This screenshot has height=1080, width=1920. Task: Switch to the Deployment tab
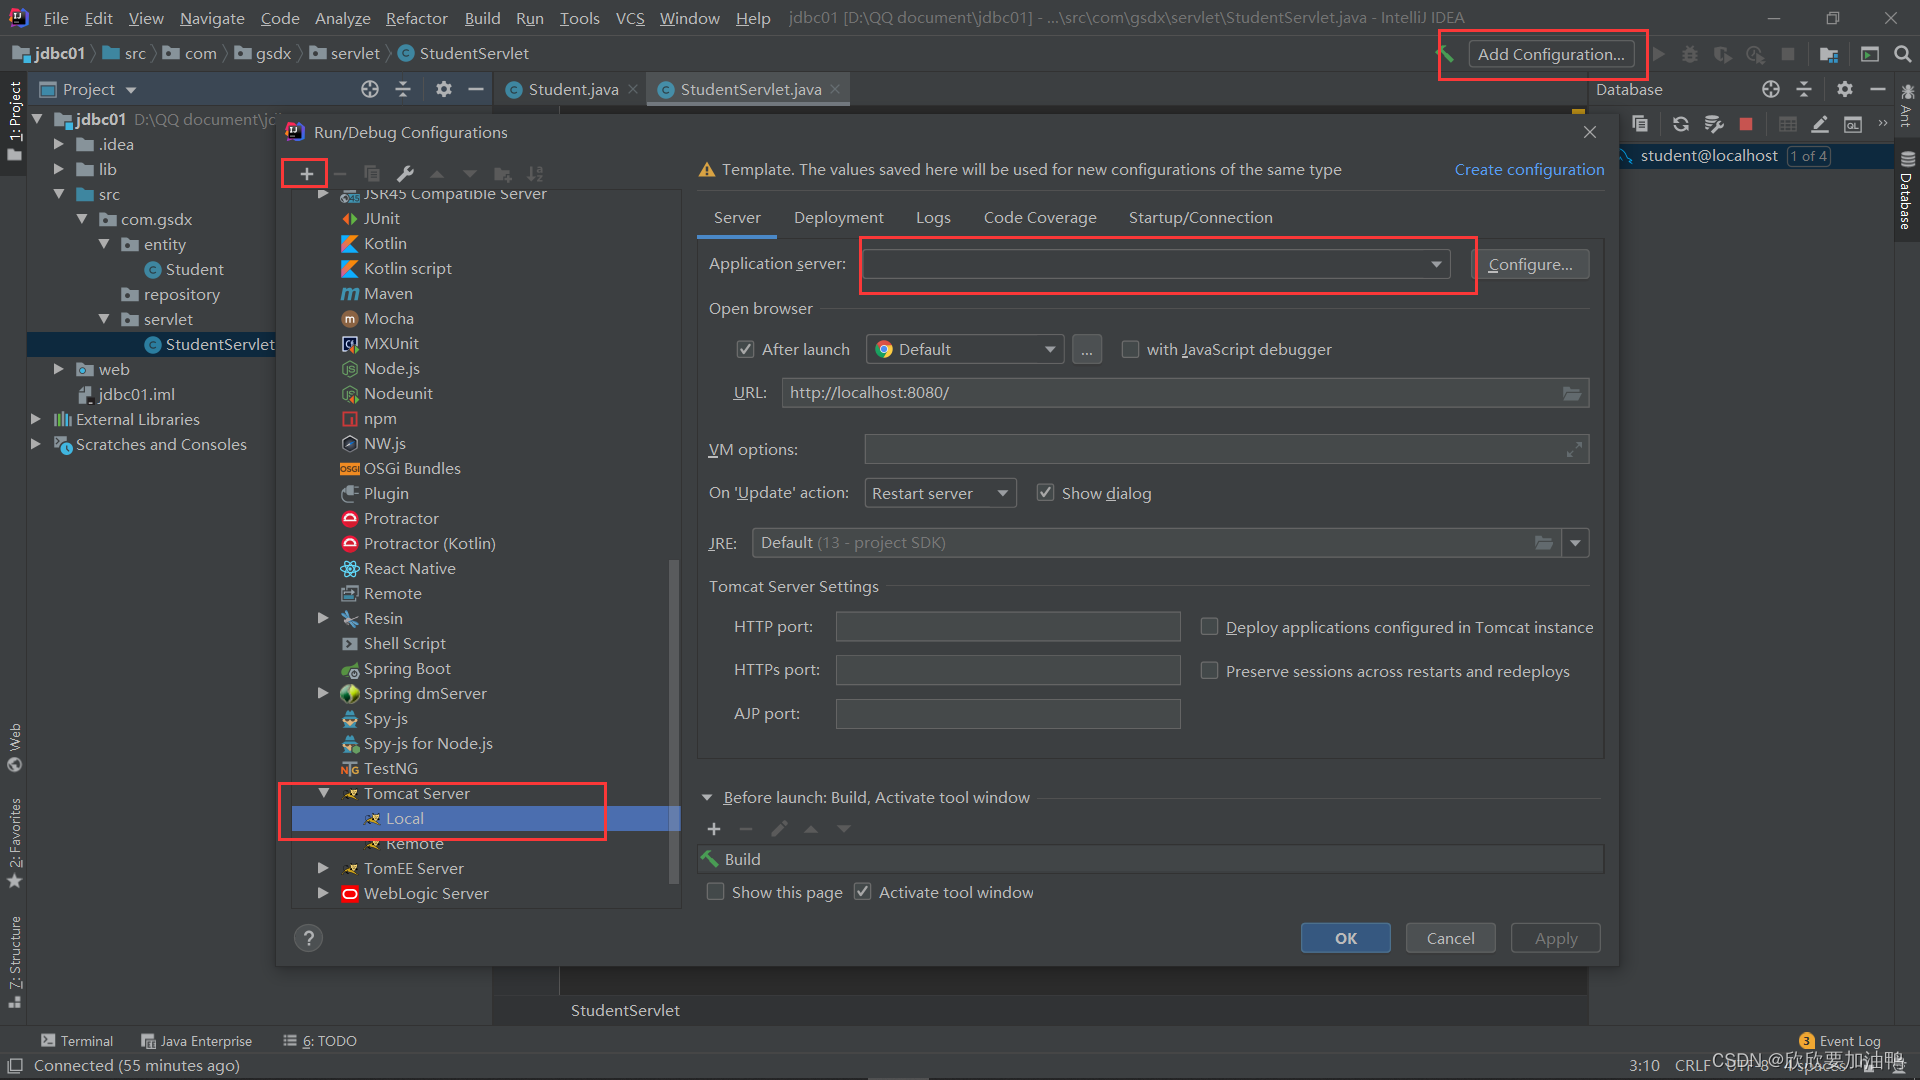838,217
